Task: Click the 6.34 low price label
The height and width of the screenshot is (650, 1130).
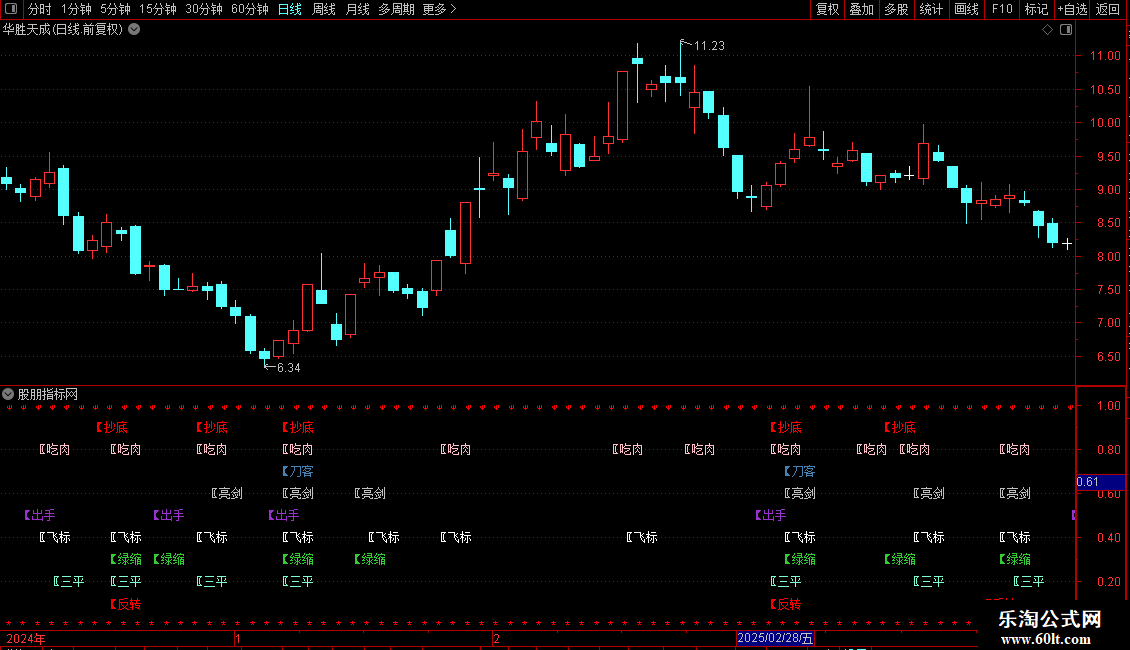Action: (288, 368)
